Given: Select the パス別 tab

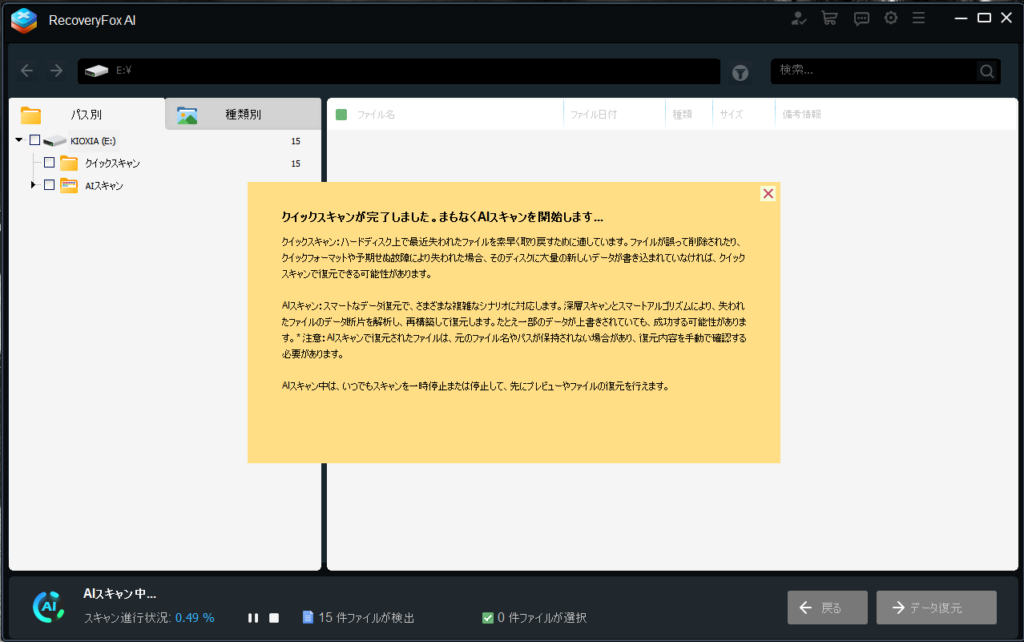Looking at the screenshot, I should pos(86,115).
